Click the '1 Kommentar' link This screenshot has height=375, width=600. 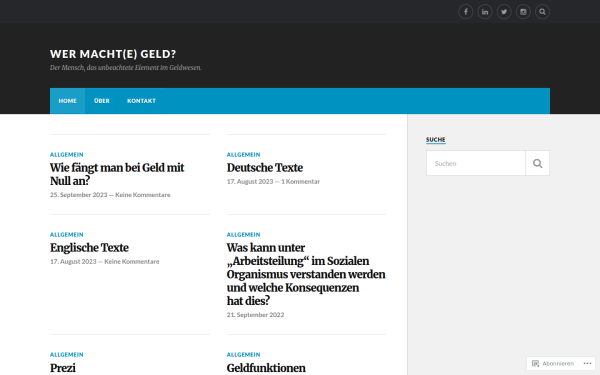300,182
